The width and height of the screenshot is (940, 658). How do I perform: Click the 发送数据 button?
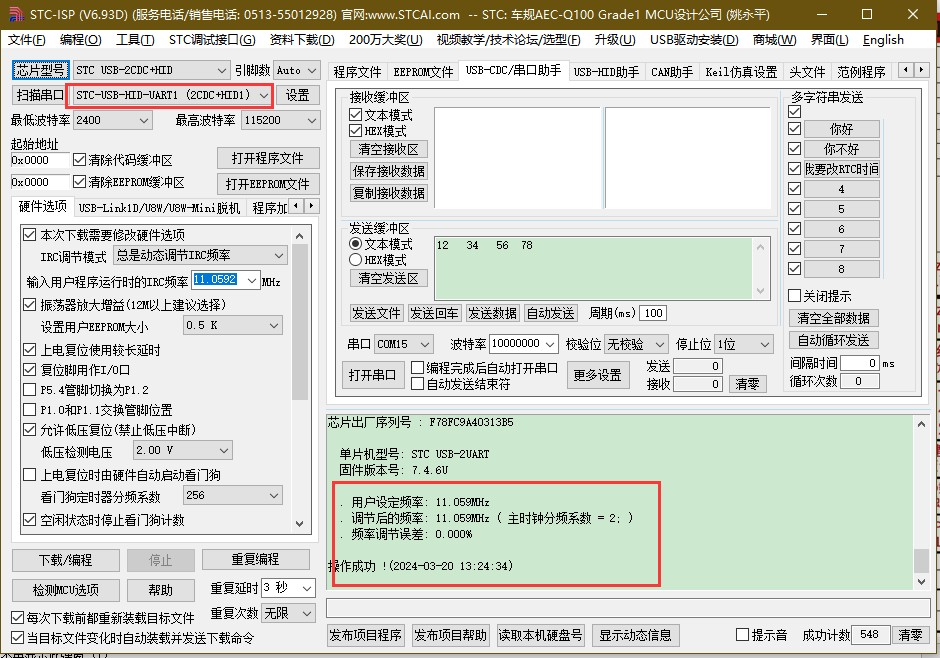[492, 313]
